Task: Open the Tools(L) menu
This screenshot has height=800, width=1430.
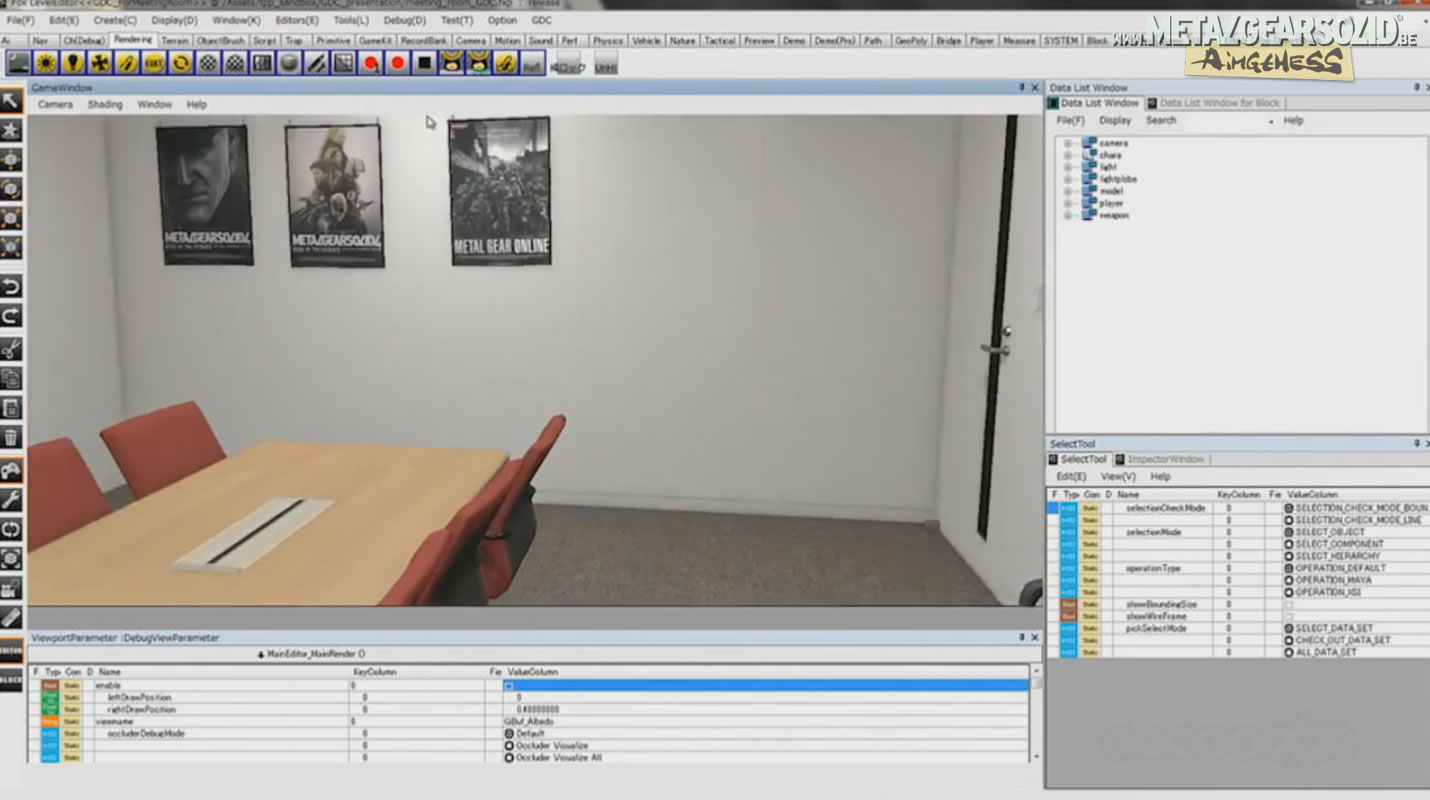Action: (350, 20)
